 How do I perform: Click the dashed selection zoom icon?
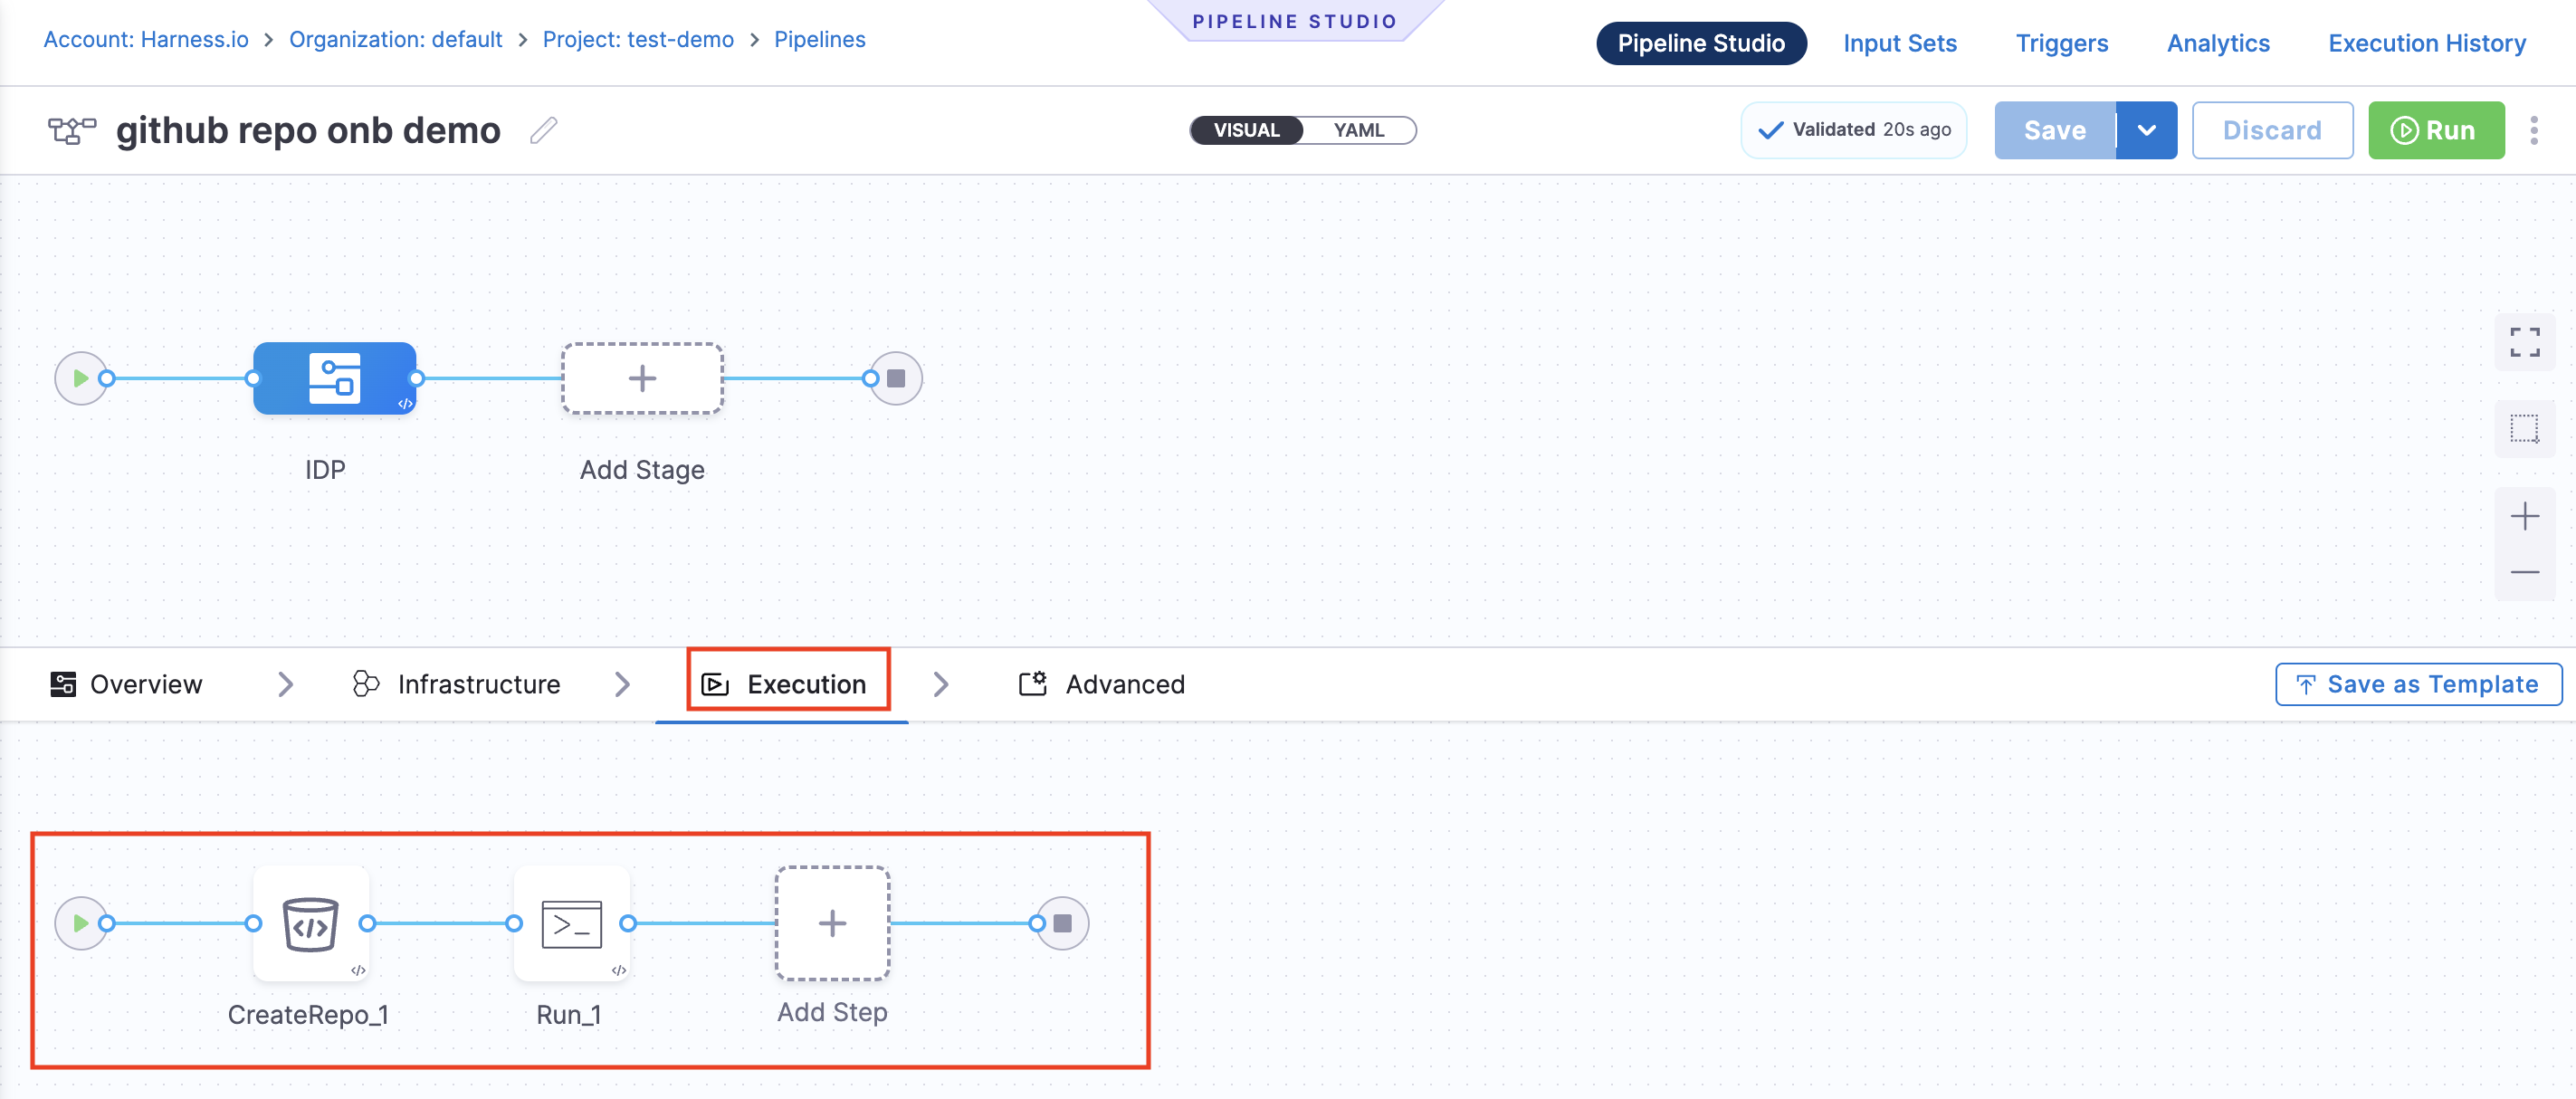click(x=2524, y=429)
